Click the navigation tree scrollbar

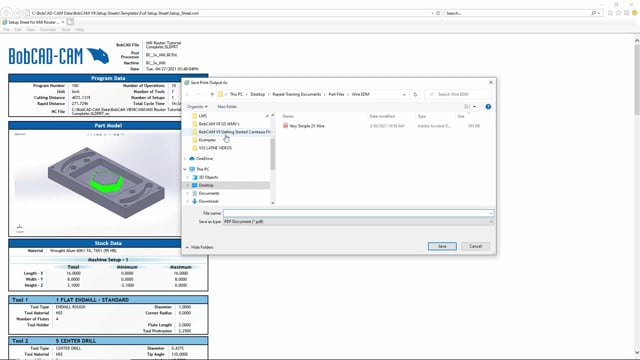point(273,153)
